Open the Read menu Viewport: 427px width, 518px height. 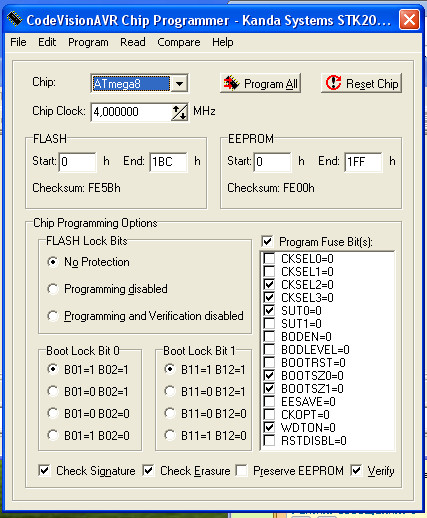pyautogui.click(x=133, y=42)
